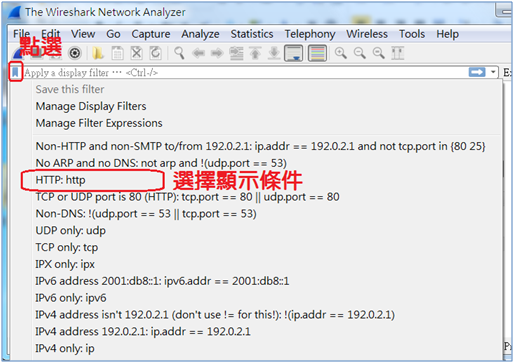Zoom in on packet text

[341, 53]
